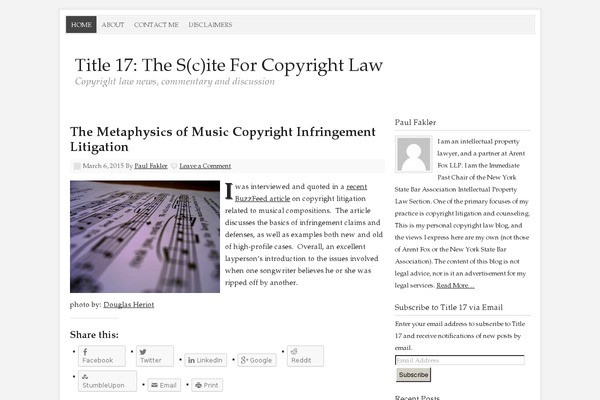The width and height of the screenshot is (600, 400).
Task: Click the calendar icon beside March 6, 2015
Action: click(77, 166)
